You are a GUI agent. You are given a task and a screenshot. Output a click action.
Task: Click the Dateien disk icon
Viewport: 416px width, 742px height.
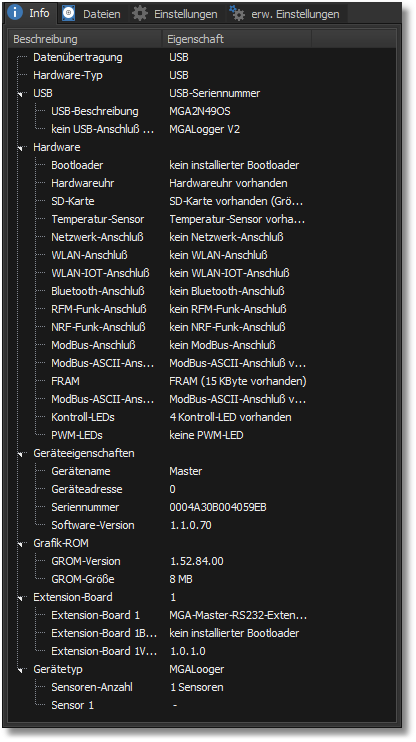69,13
